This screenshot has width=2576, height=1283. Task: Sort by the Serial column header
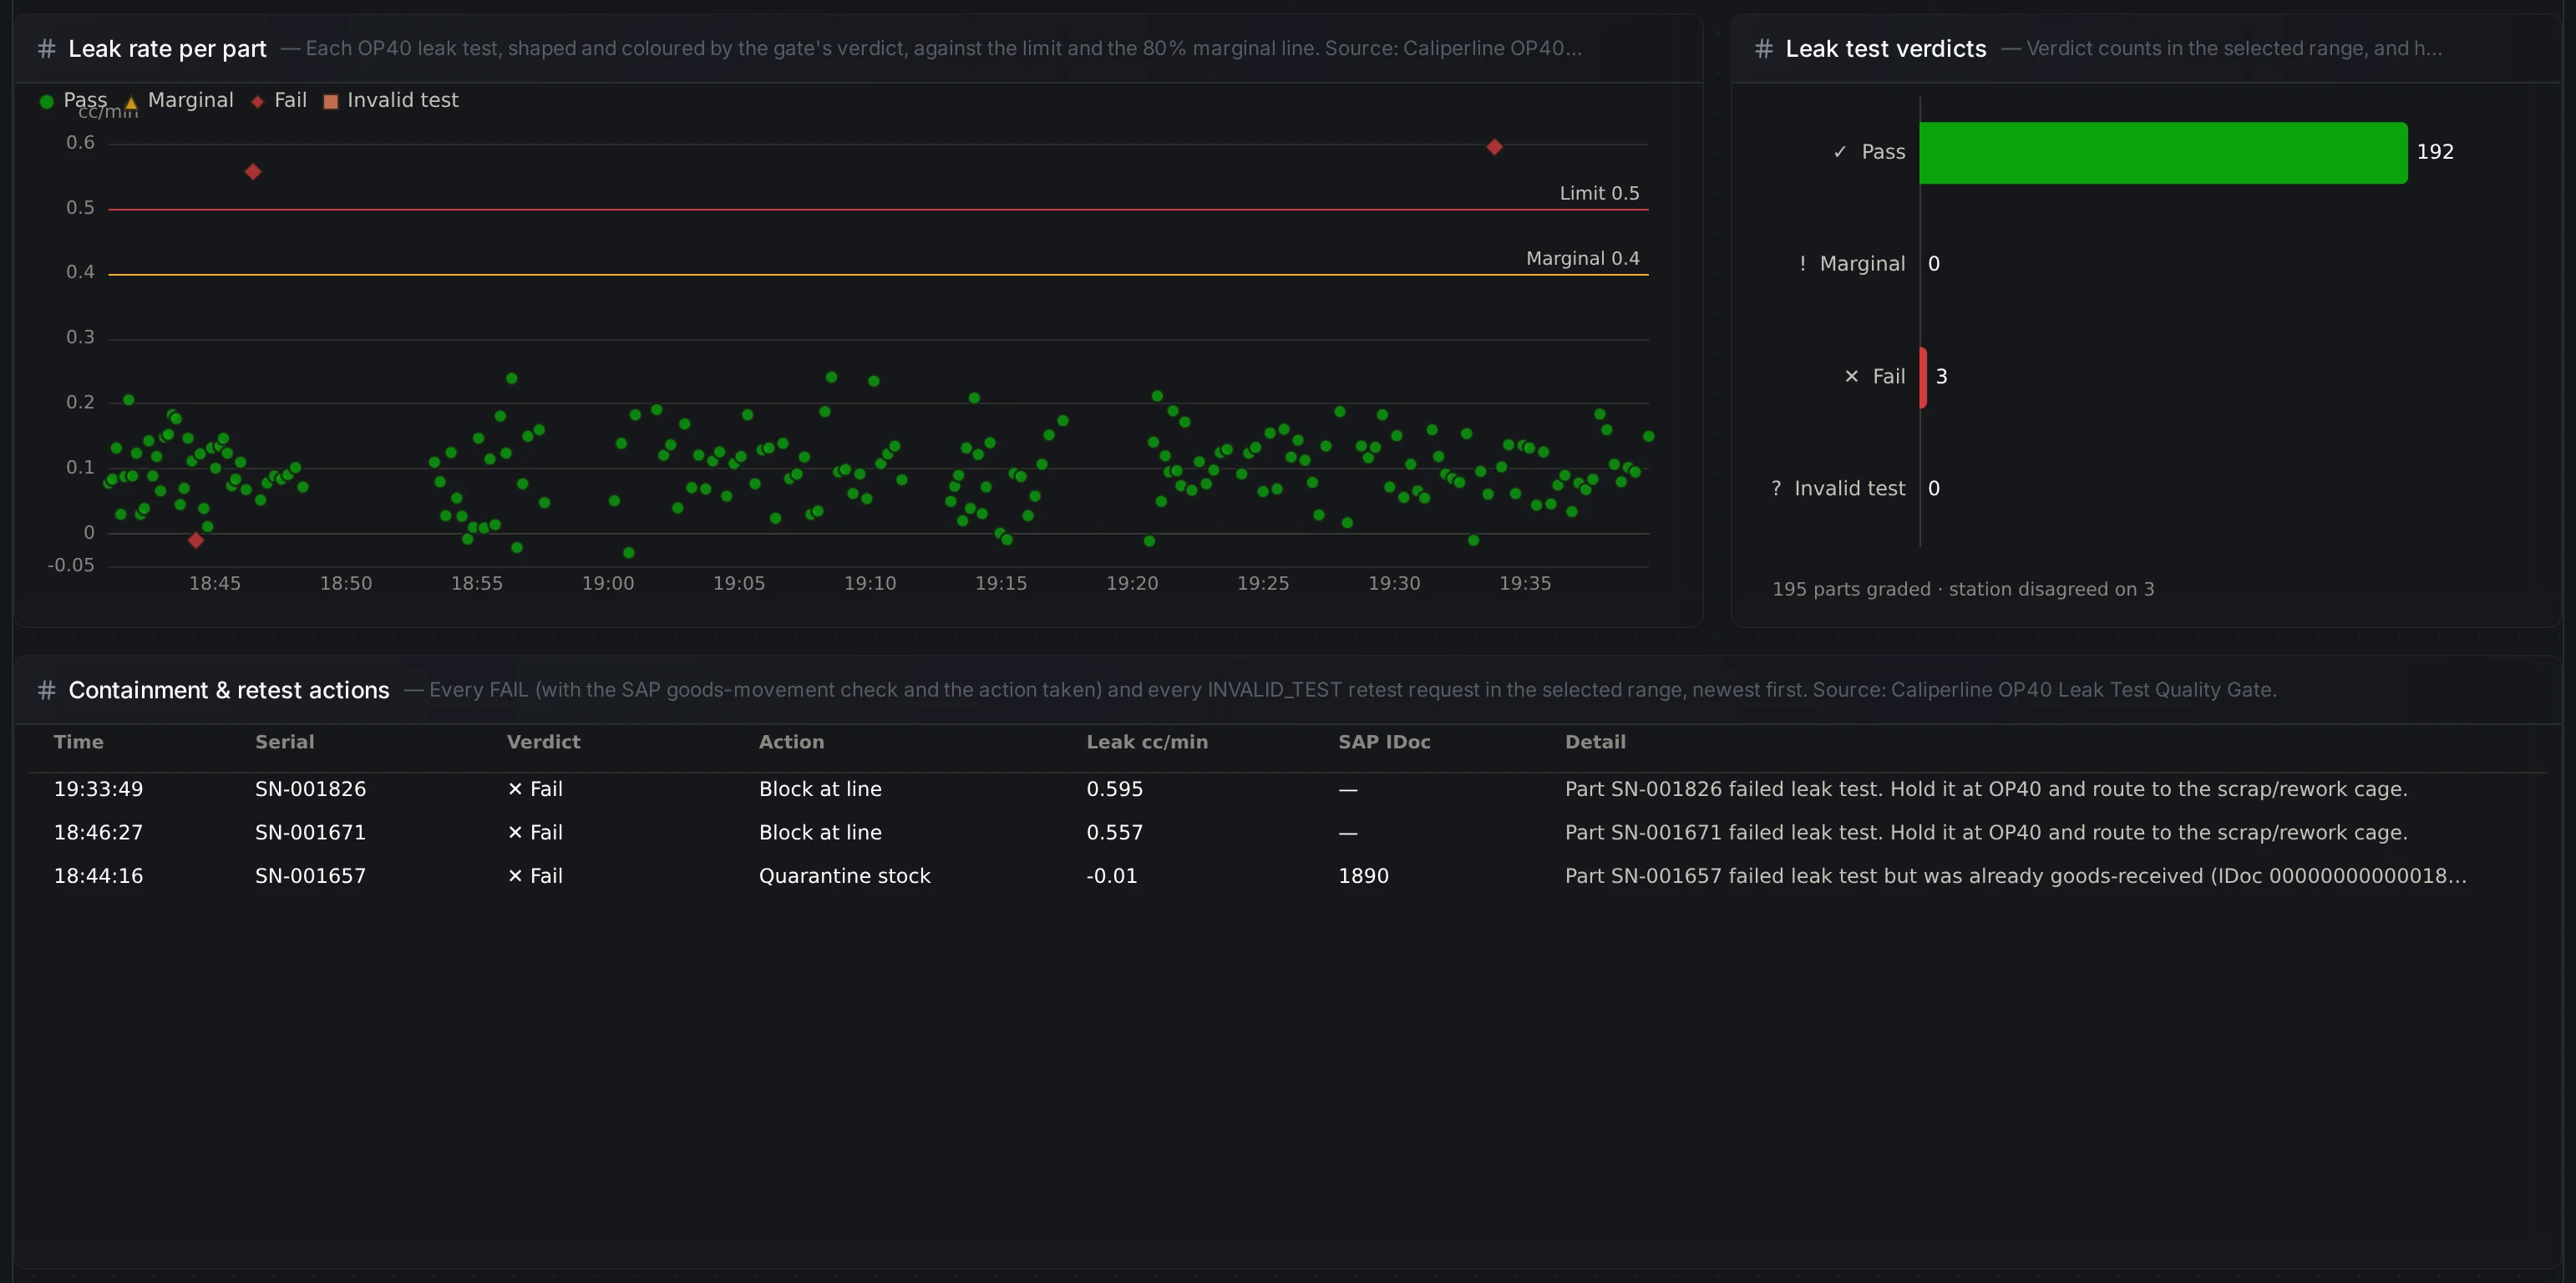click(285, 742)
